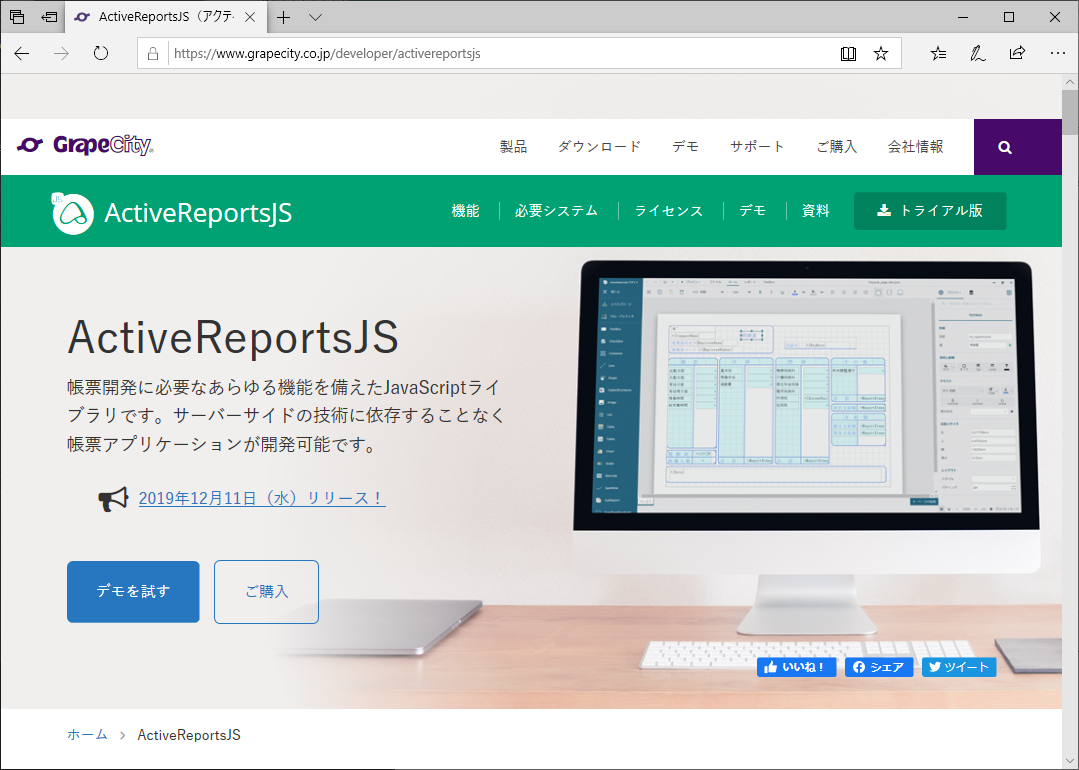Select the ActiveReportsJS browser tab
1079x770 pixels.
pyautogui.click(x=165, y=17)
